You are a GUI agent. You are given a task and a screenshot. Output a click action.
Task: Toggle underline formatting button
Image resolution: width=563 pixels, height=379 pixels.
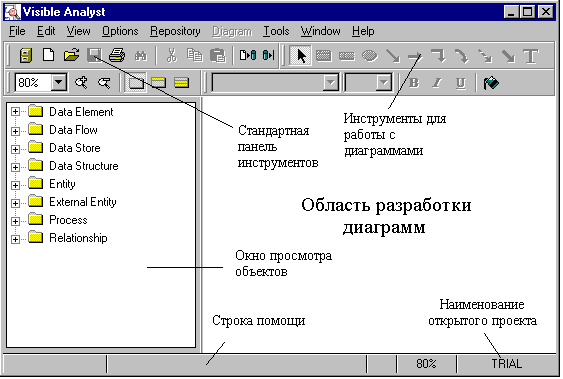click(460, 83)
